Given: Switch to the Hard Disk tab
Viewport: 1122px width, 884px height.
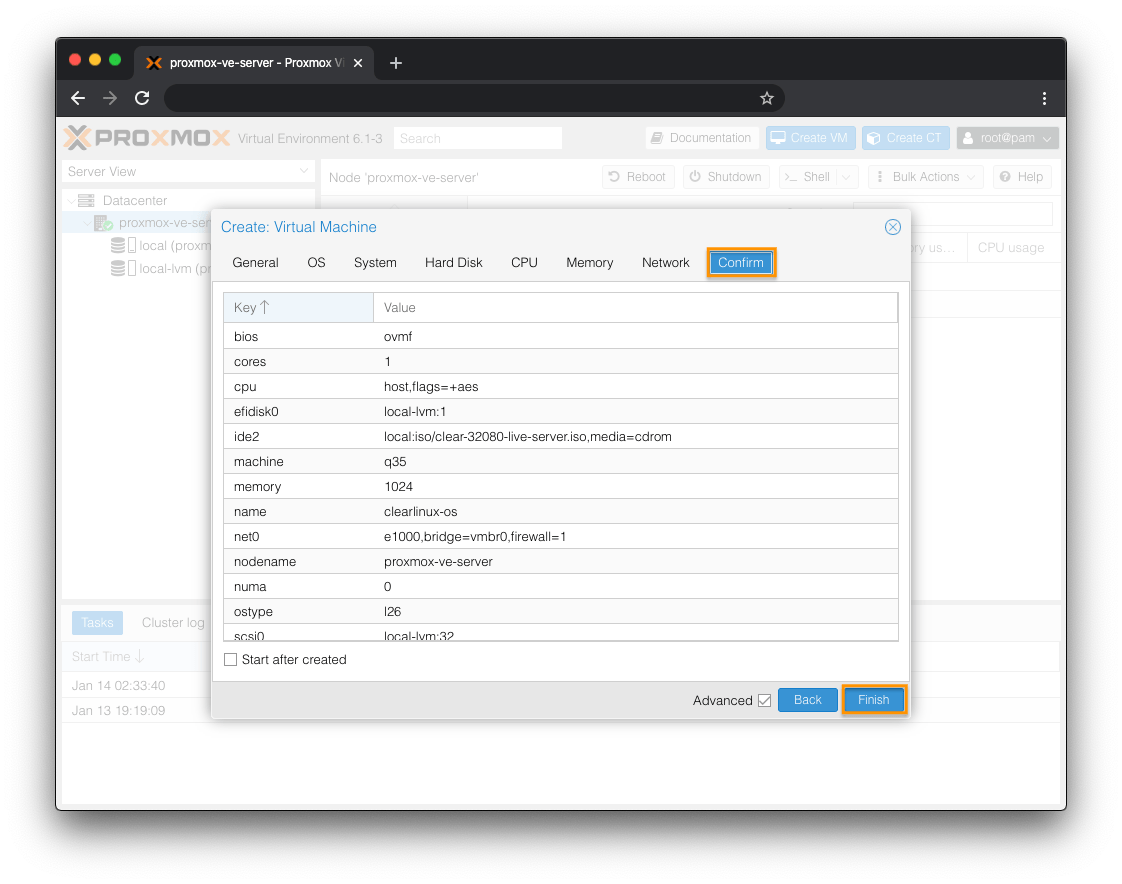Looking at the screenshot, I should tap(454, 262).
